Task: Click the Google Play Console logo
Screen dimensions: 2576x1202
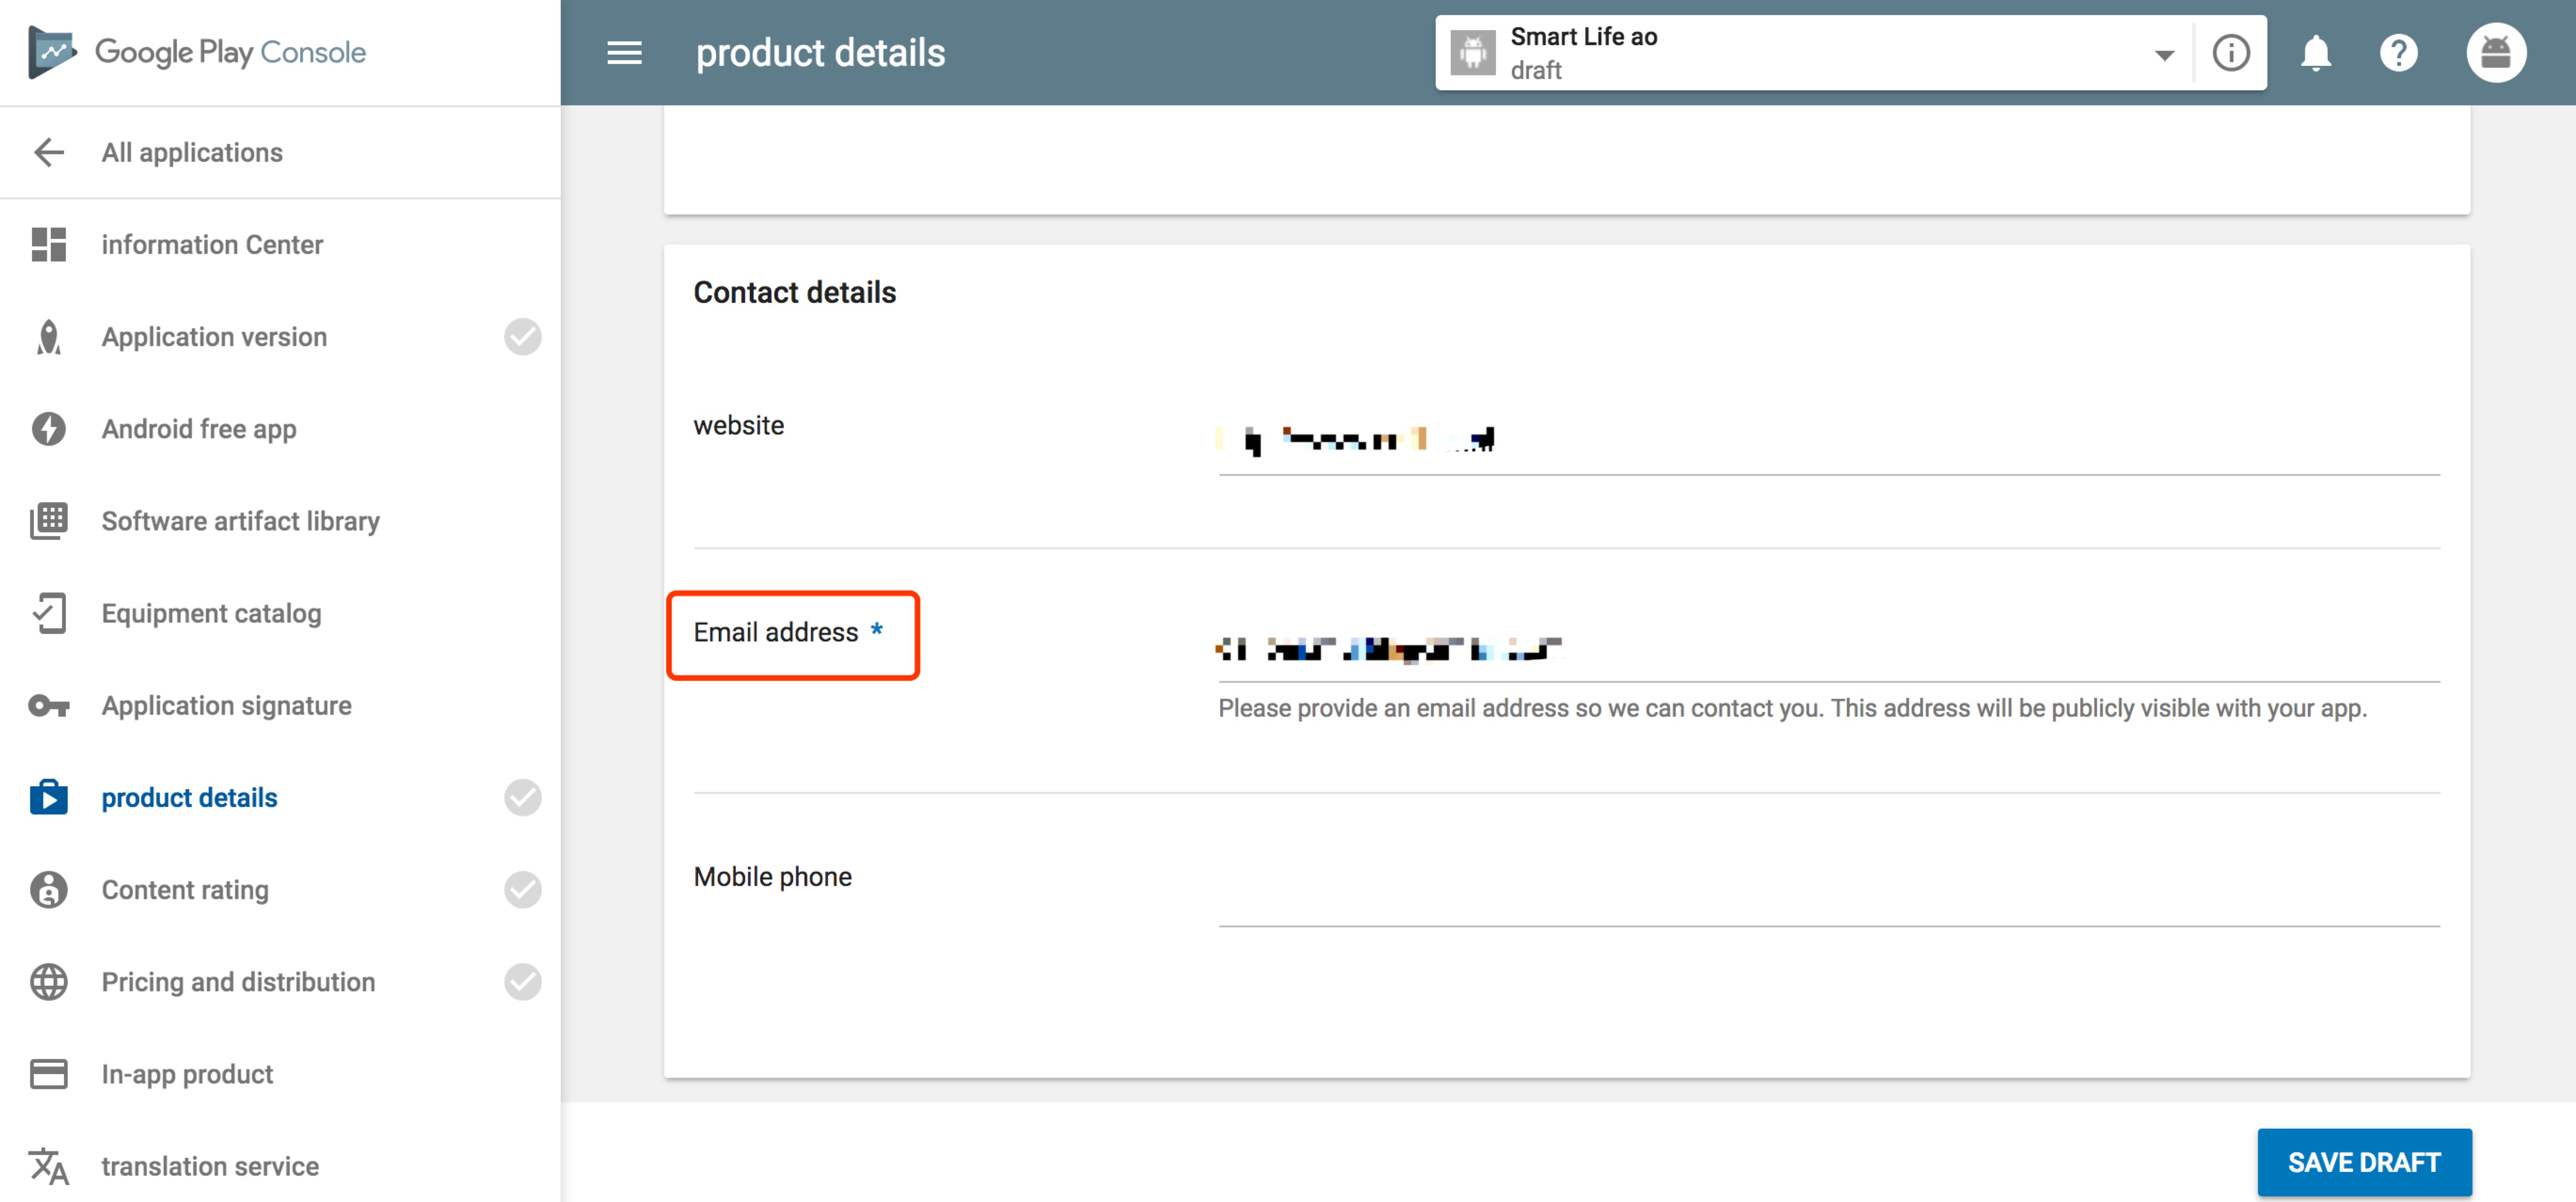Action: (x=198, y=52)
